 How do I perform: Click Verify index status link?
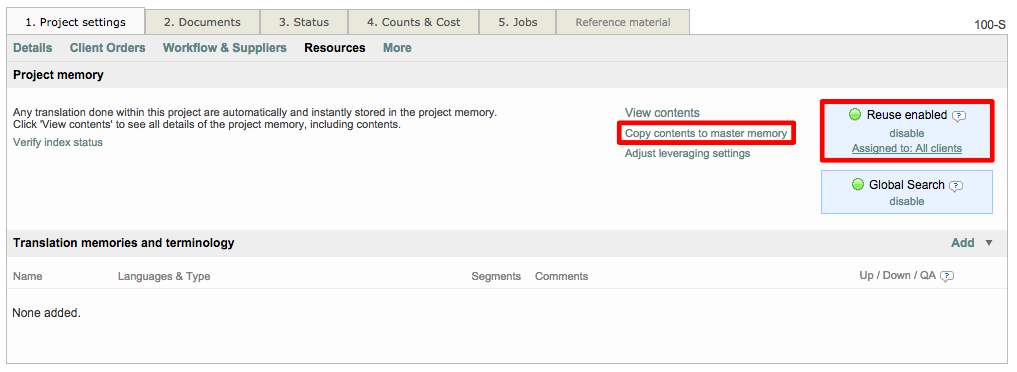(x=58, y=143)
